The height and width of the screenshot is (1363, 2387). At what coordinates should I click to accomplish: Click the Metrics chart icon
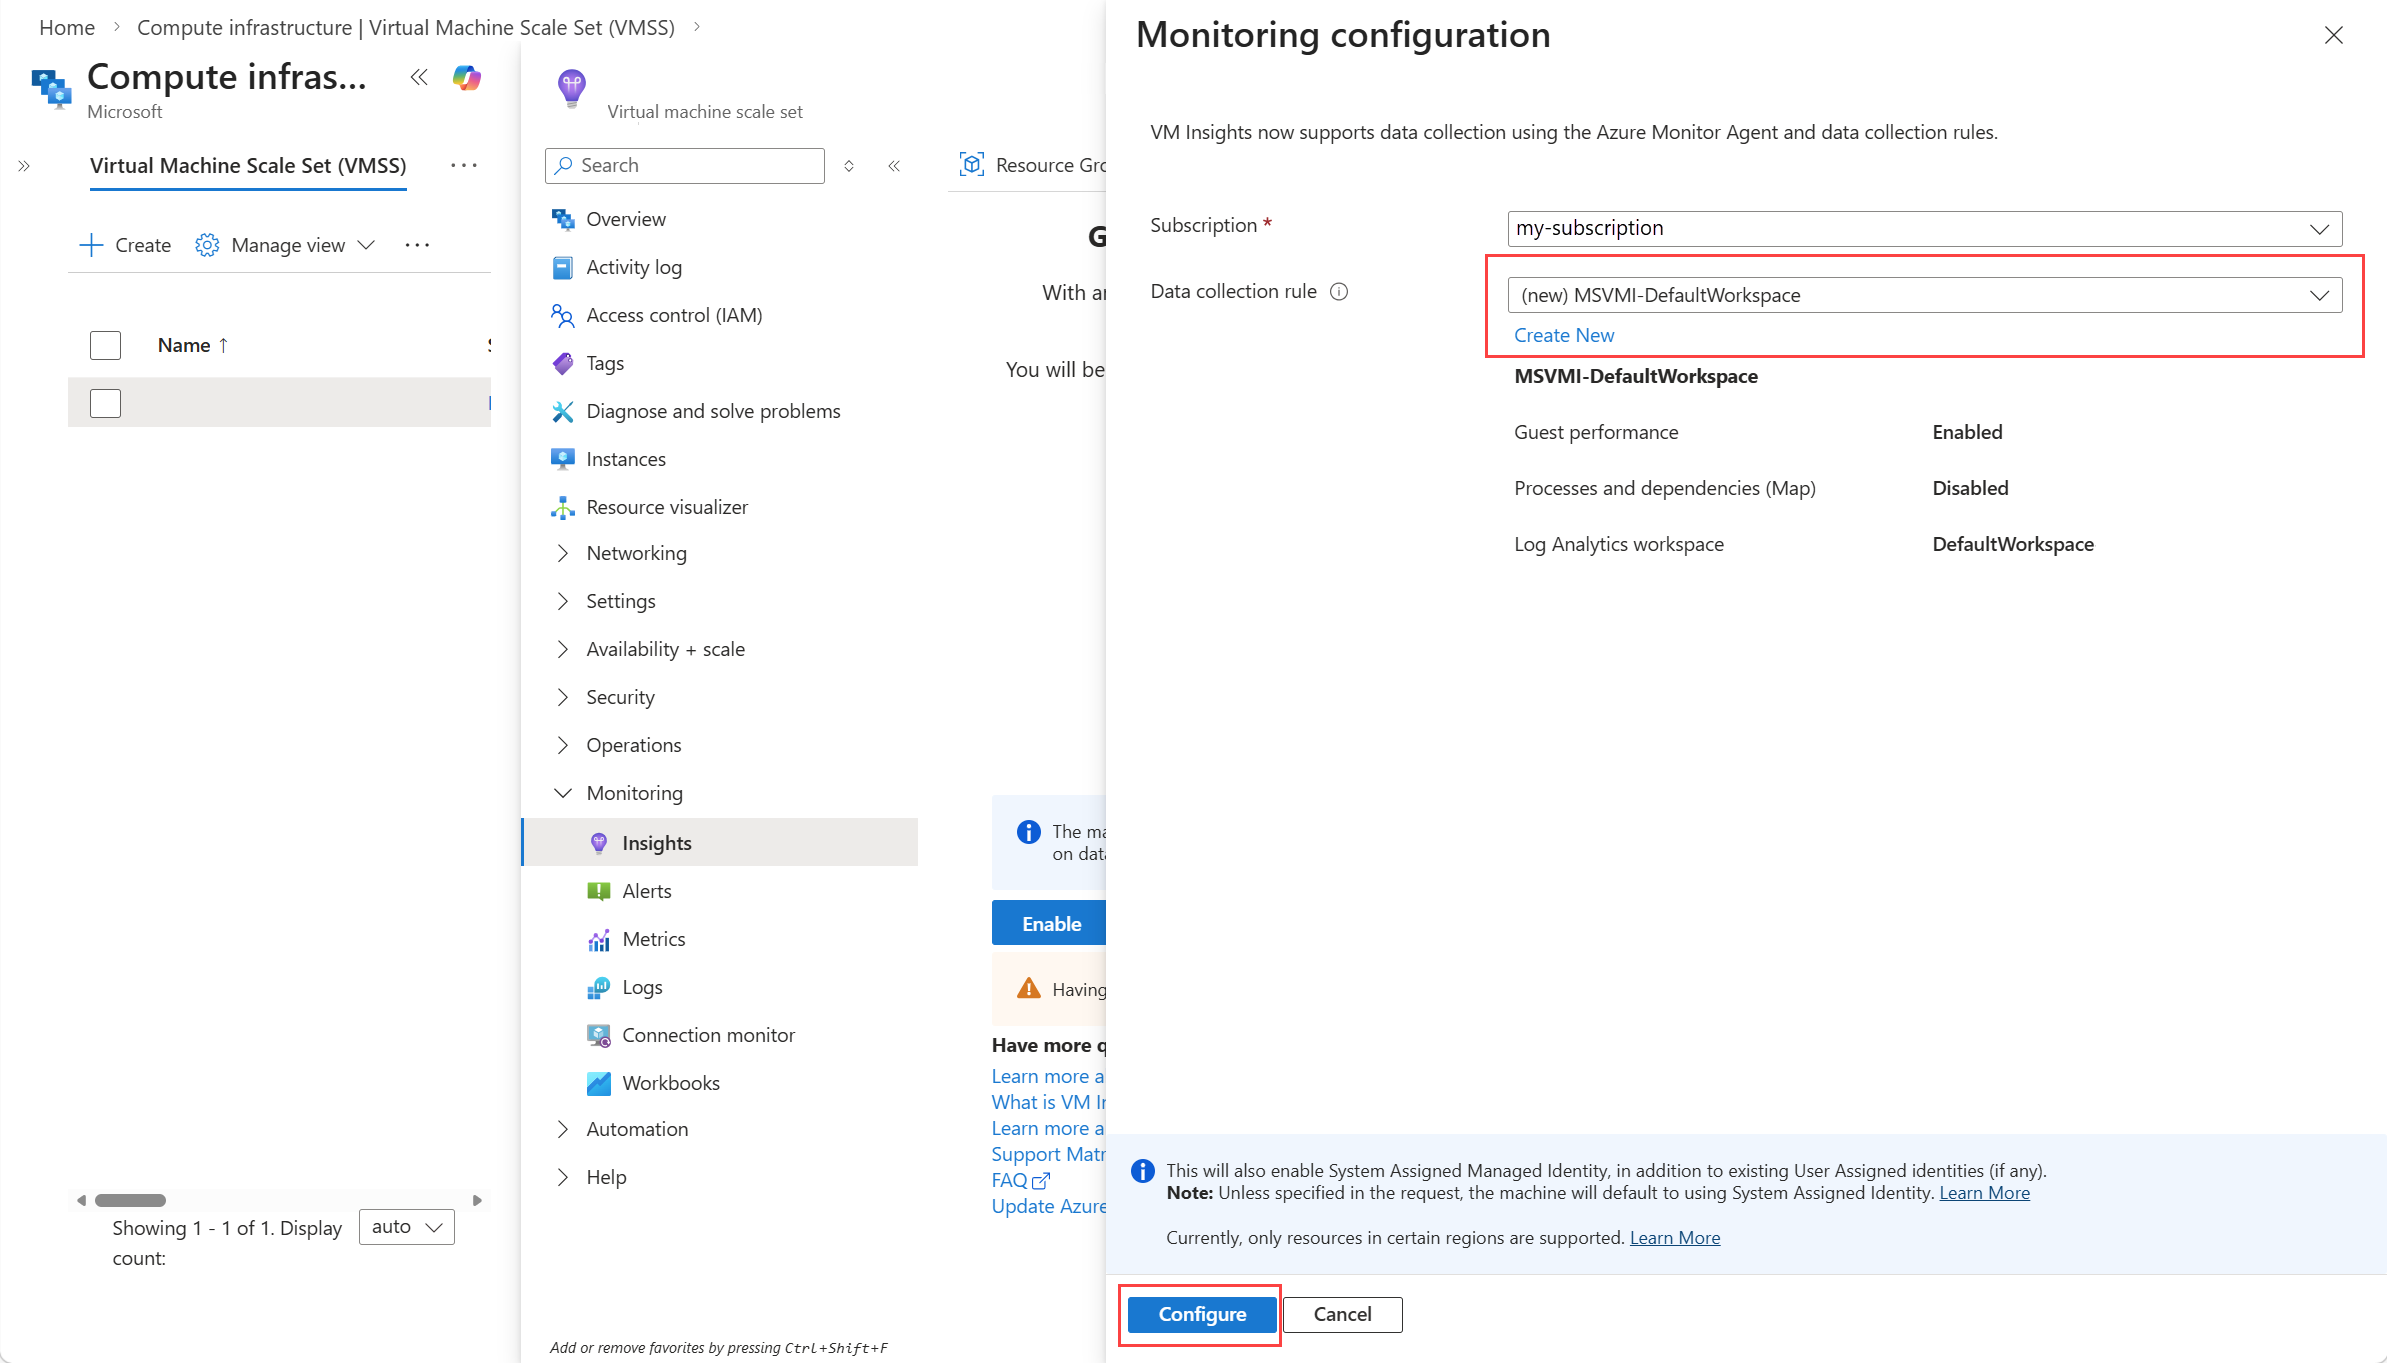pos(599,939)
